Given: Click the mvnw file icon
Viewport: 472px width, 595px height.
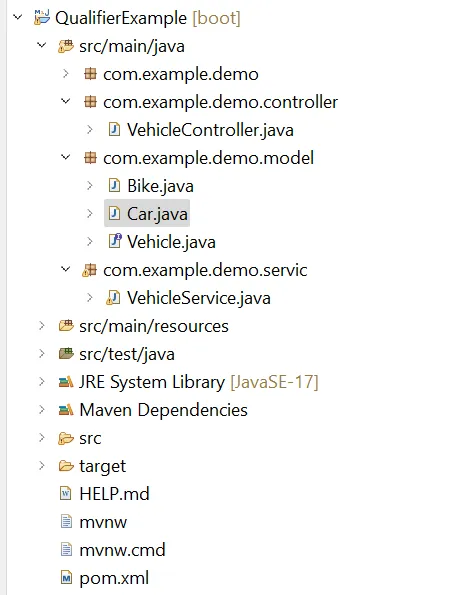Looking at the screenshot, I should 66,521.
